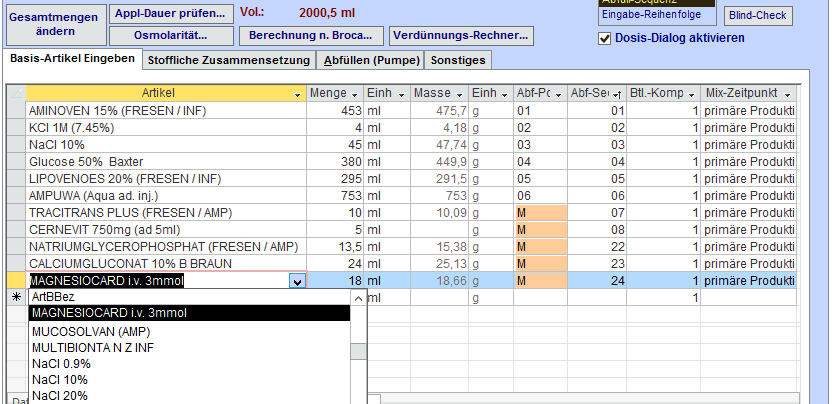The width and height of the screenshot is (833, 404).
Task: Click Menge value 453 for AMINOVEN
Action: (x=335, y=111)
